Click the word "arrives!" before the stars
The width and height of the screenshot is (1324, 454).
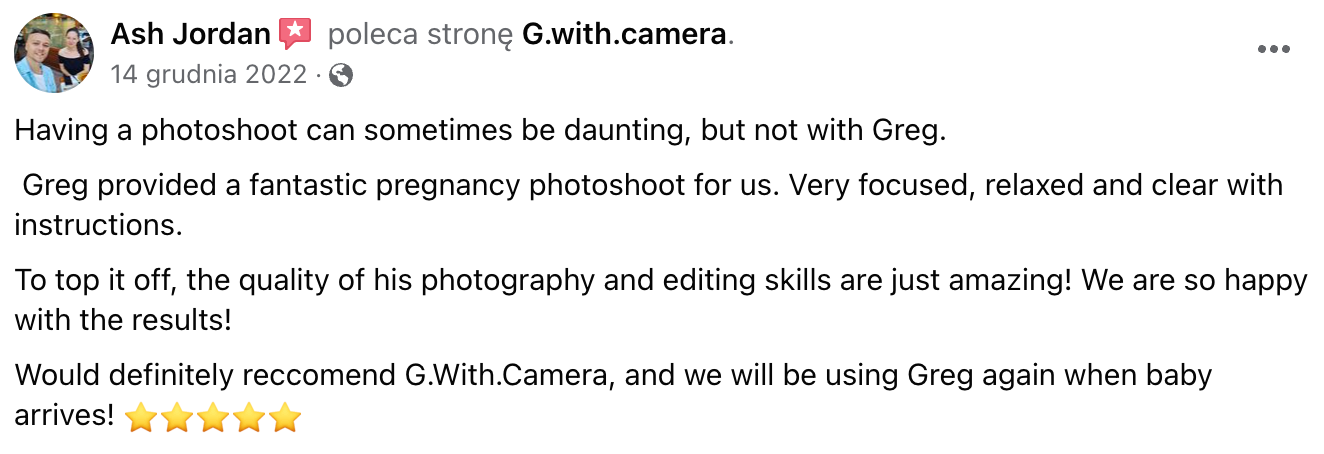pos(65,416)
